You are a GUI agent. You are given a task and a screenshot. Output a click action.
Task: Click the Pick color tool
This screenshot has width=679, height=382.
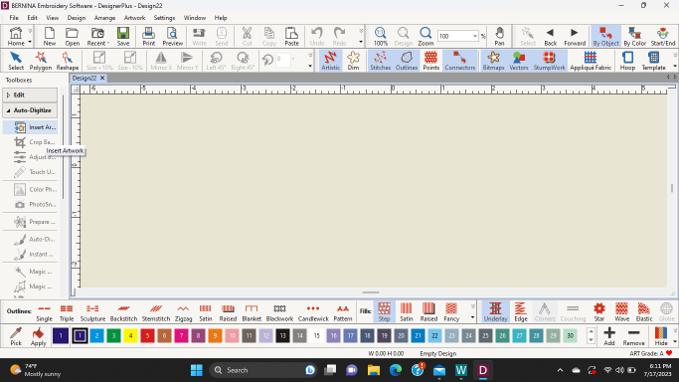(x=16, y=337)
